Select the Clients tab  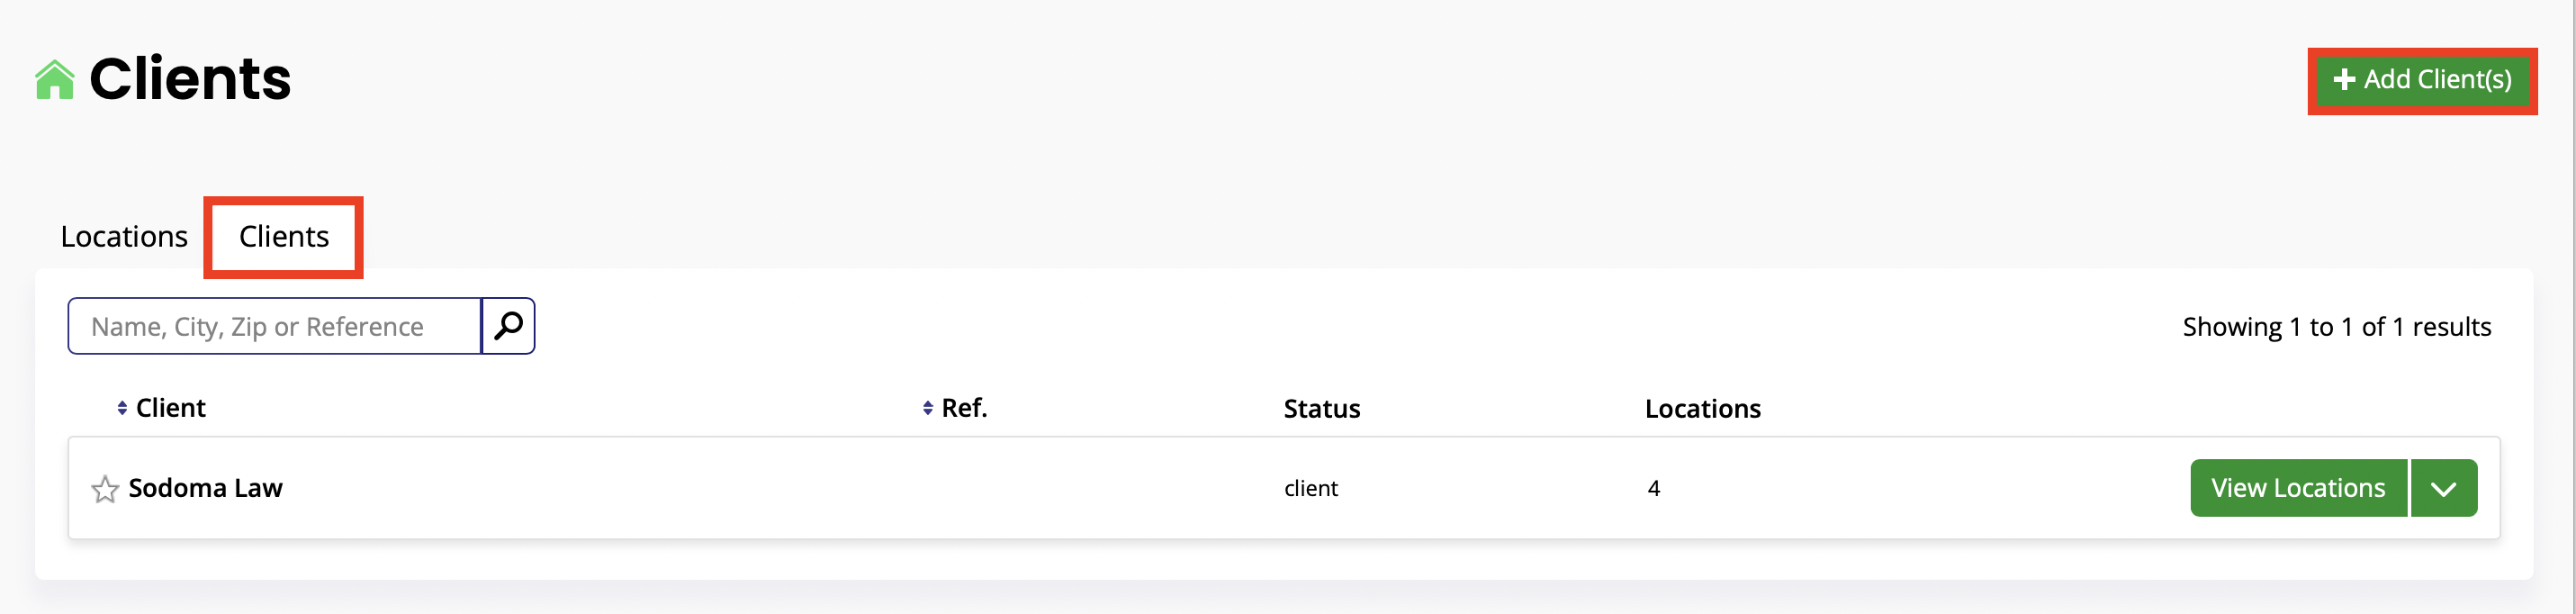284,237
